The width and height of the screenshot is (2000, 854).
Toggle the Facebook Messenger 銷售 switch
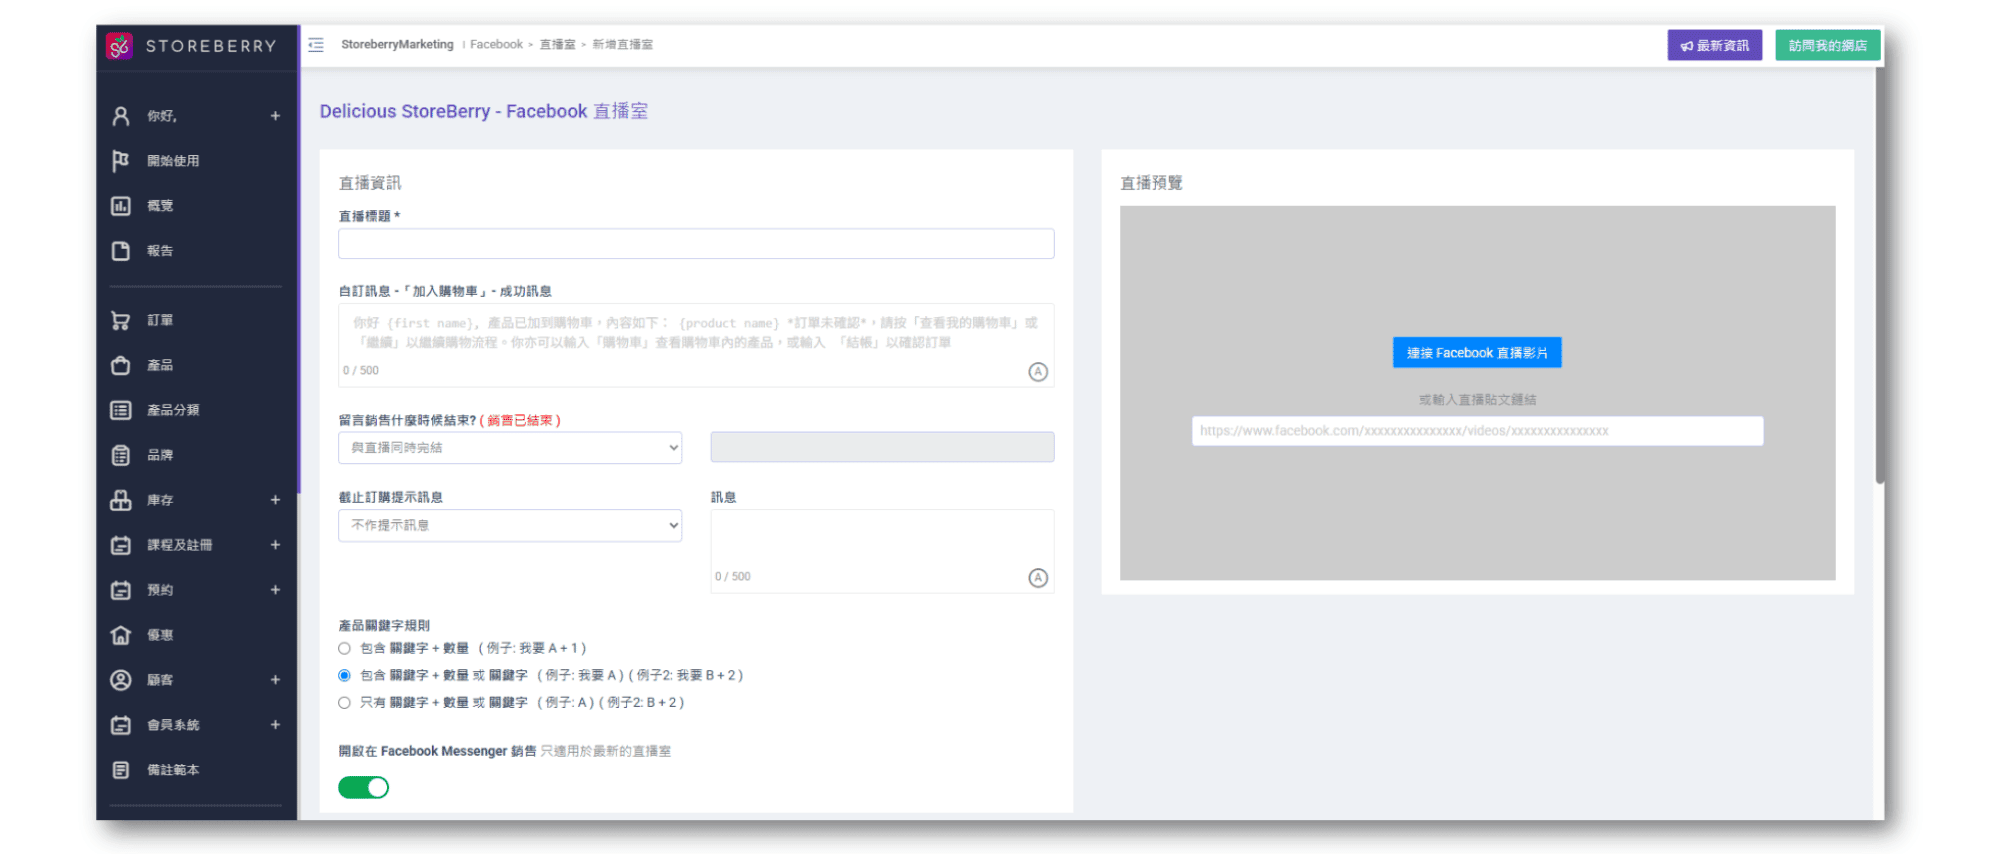363,788
